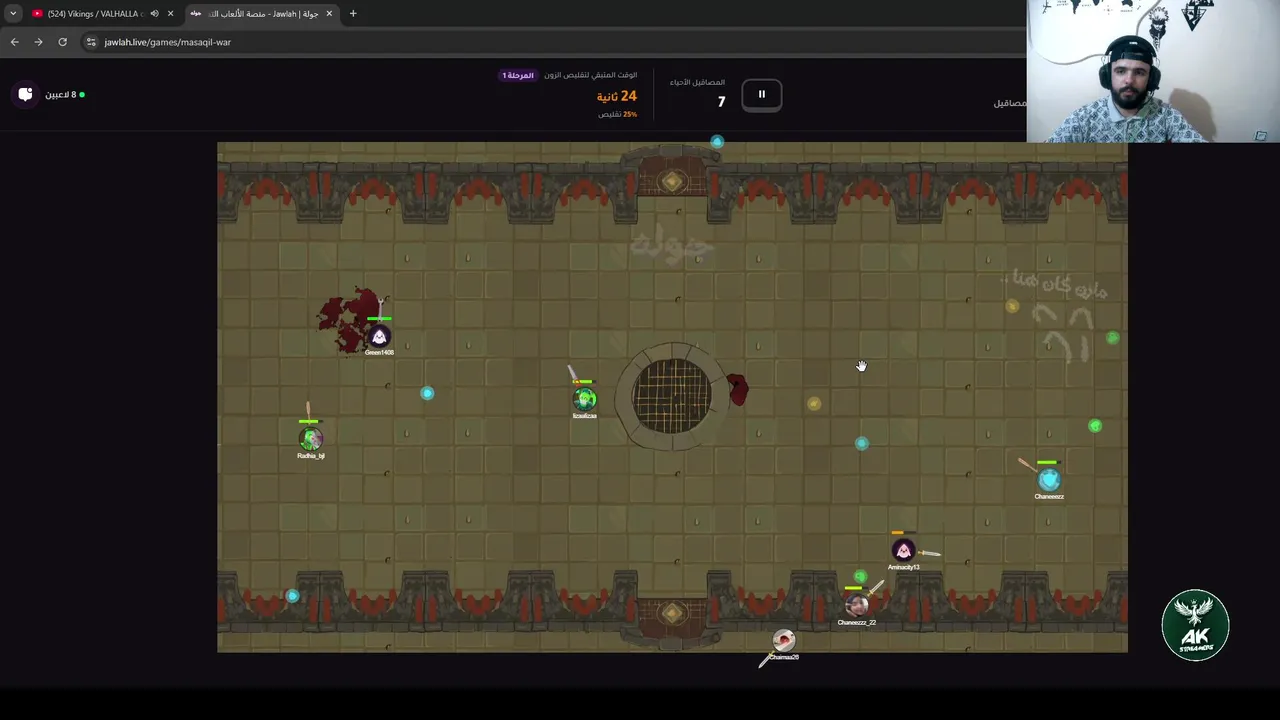Click the bottom arena gate emblem
1280x720 pixels.
672,612
